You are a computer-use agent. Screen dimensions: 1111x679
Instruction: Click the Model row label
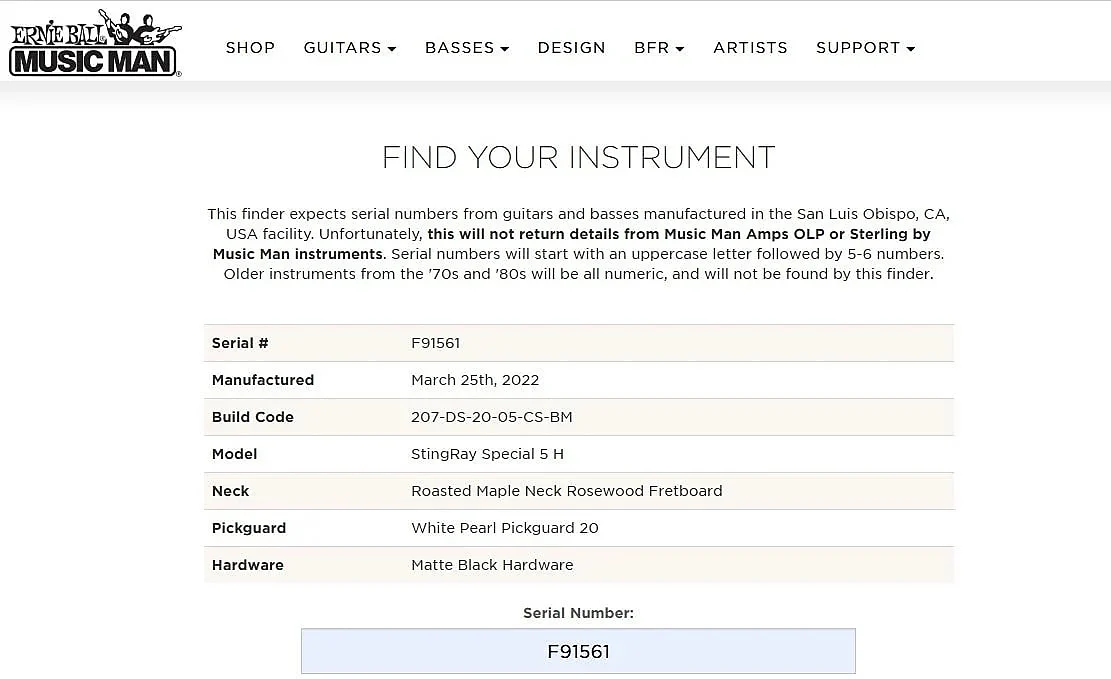(235, 454)
